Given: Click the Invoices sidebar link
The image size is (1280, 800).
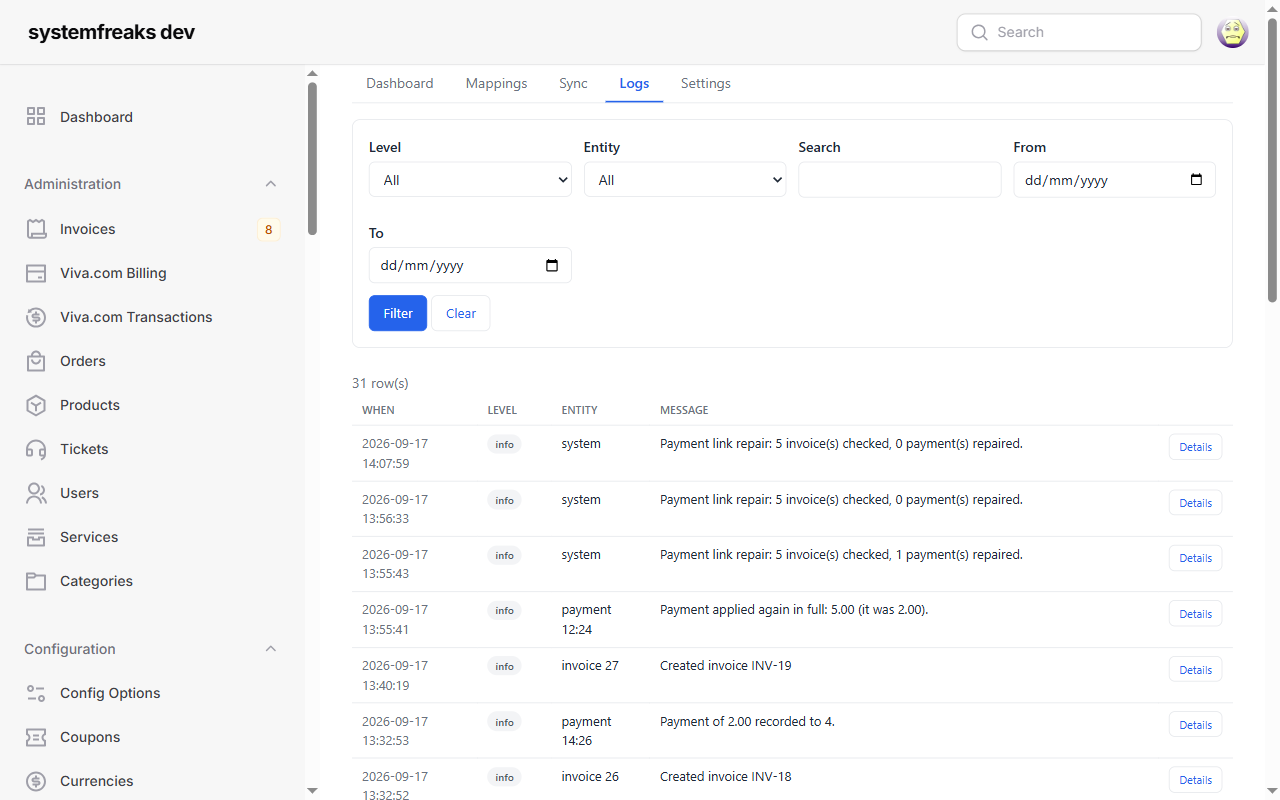Looking at the screenshot, I should point(88,229).
